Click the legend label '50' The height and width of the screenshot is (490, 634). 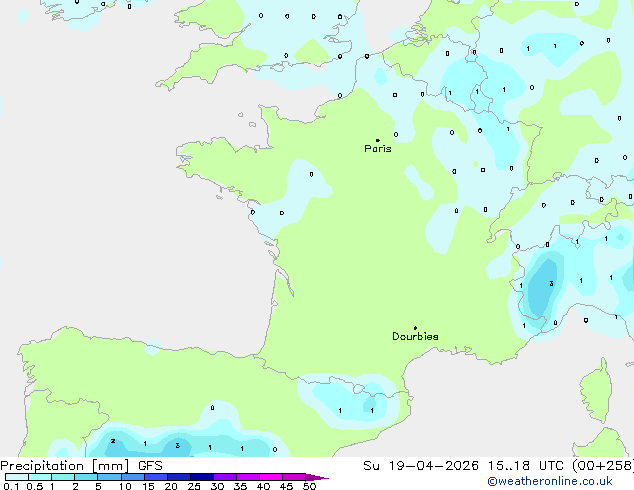(310, 486)
